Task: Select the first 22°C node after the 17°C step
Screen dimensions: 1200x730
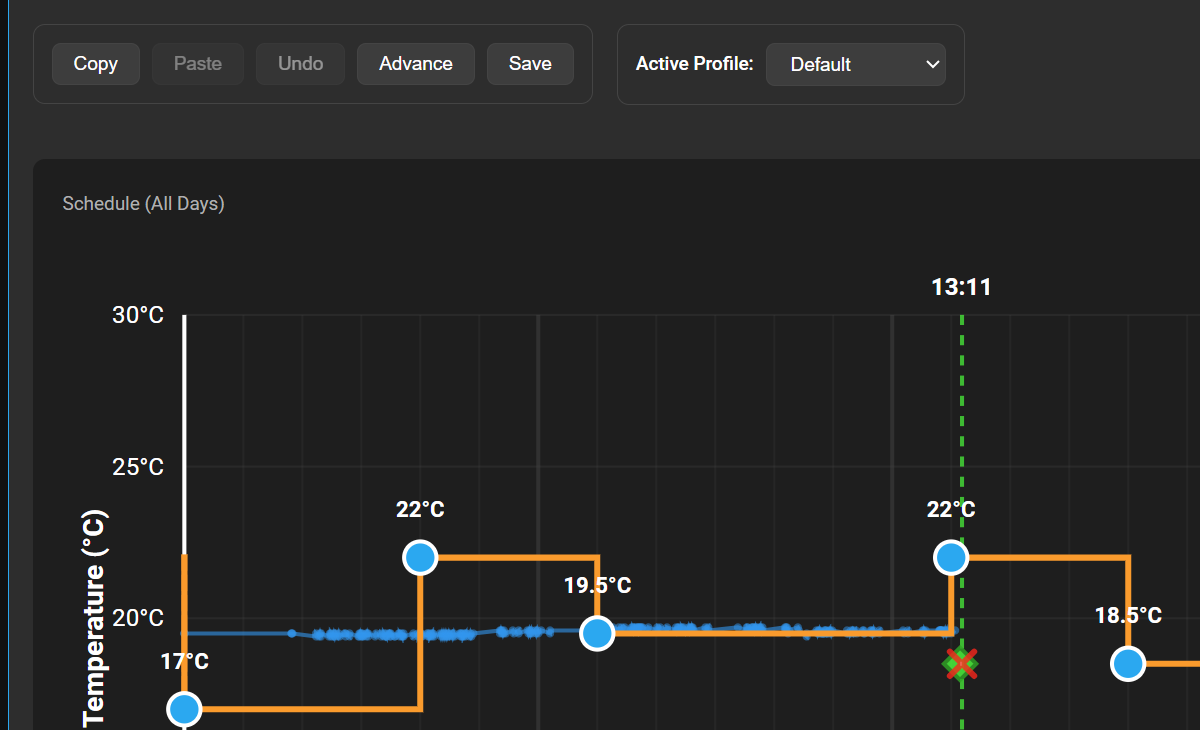Action: pyautogui.click(x=420, y=557)
